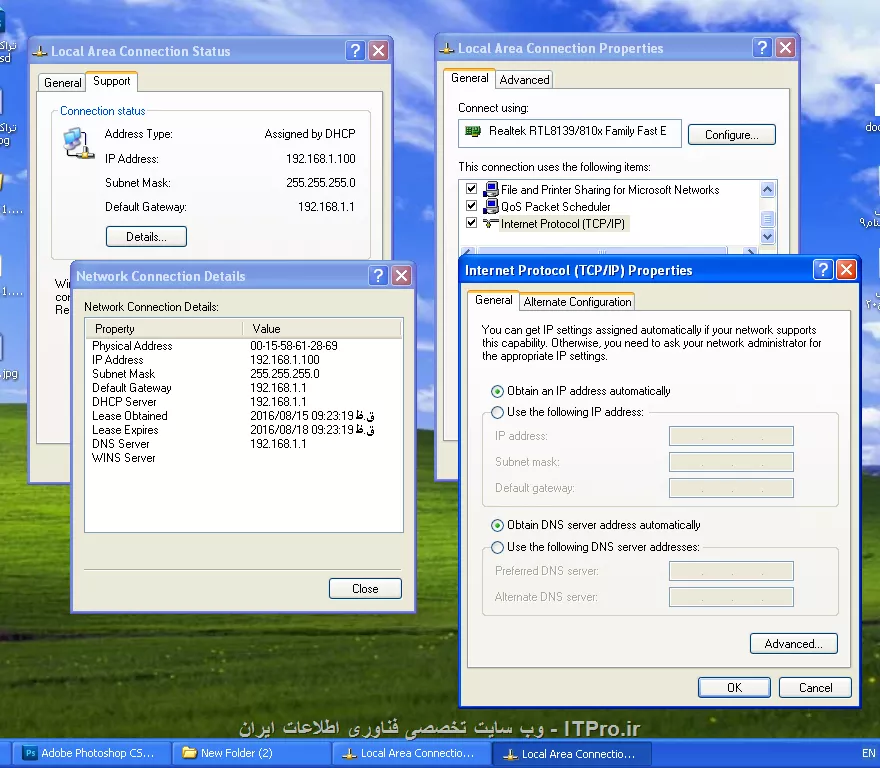This screenshot has height=768, width=880.
Task: Select Use the following IP address
Action: (x=497, y=413)
